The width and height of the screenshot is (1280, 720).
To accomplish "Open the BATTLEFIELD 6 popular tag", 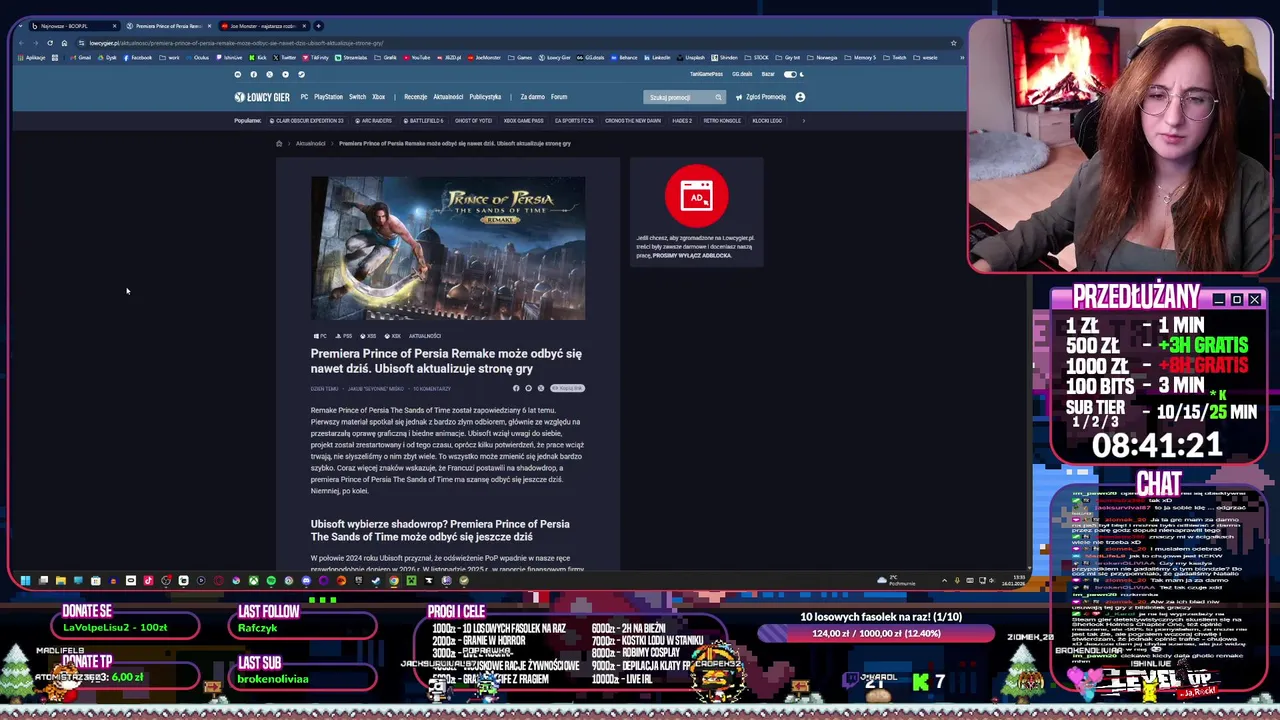I will (423, 121).
